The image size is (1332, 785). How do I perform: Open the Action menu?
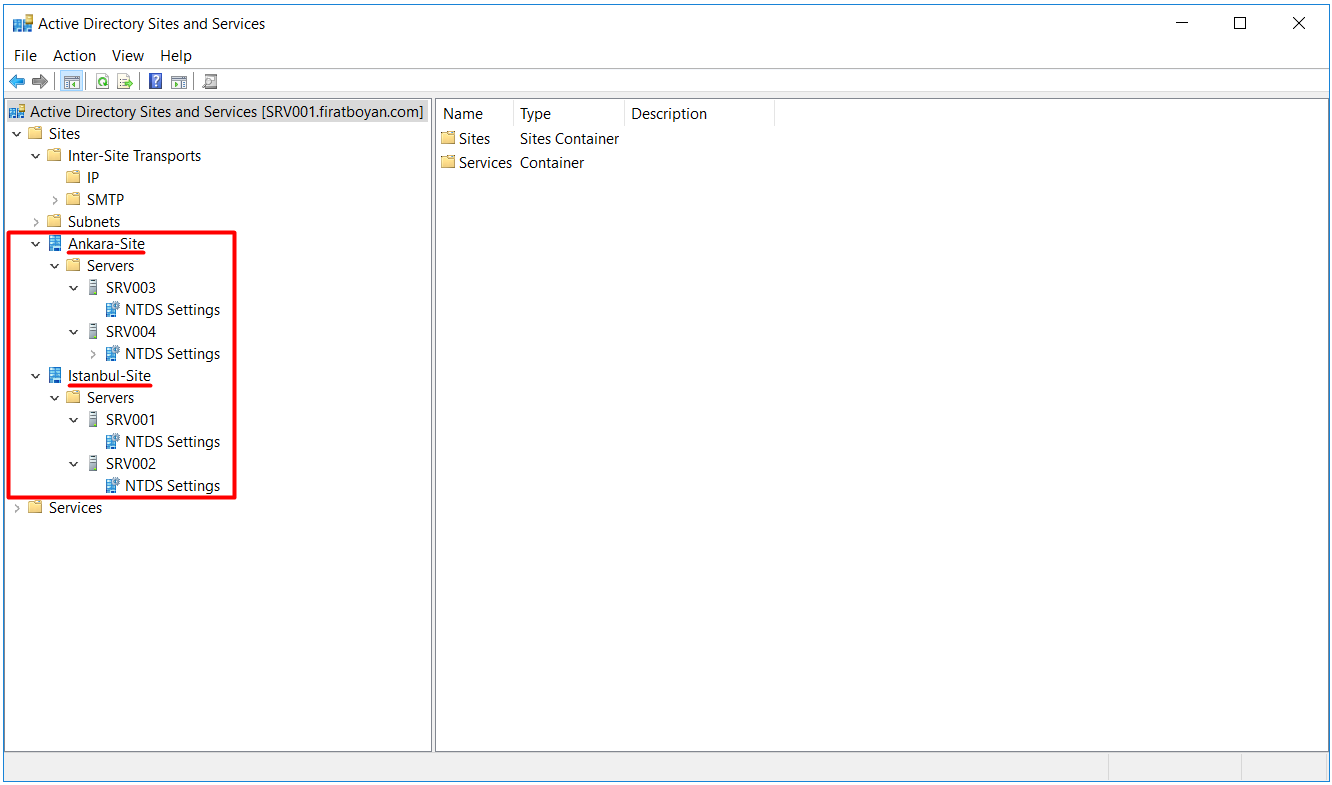pyautogui.click(x=75, y=56)
